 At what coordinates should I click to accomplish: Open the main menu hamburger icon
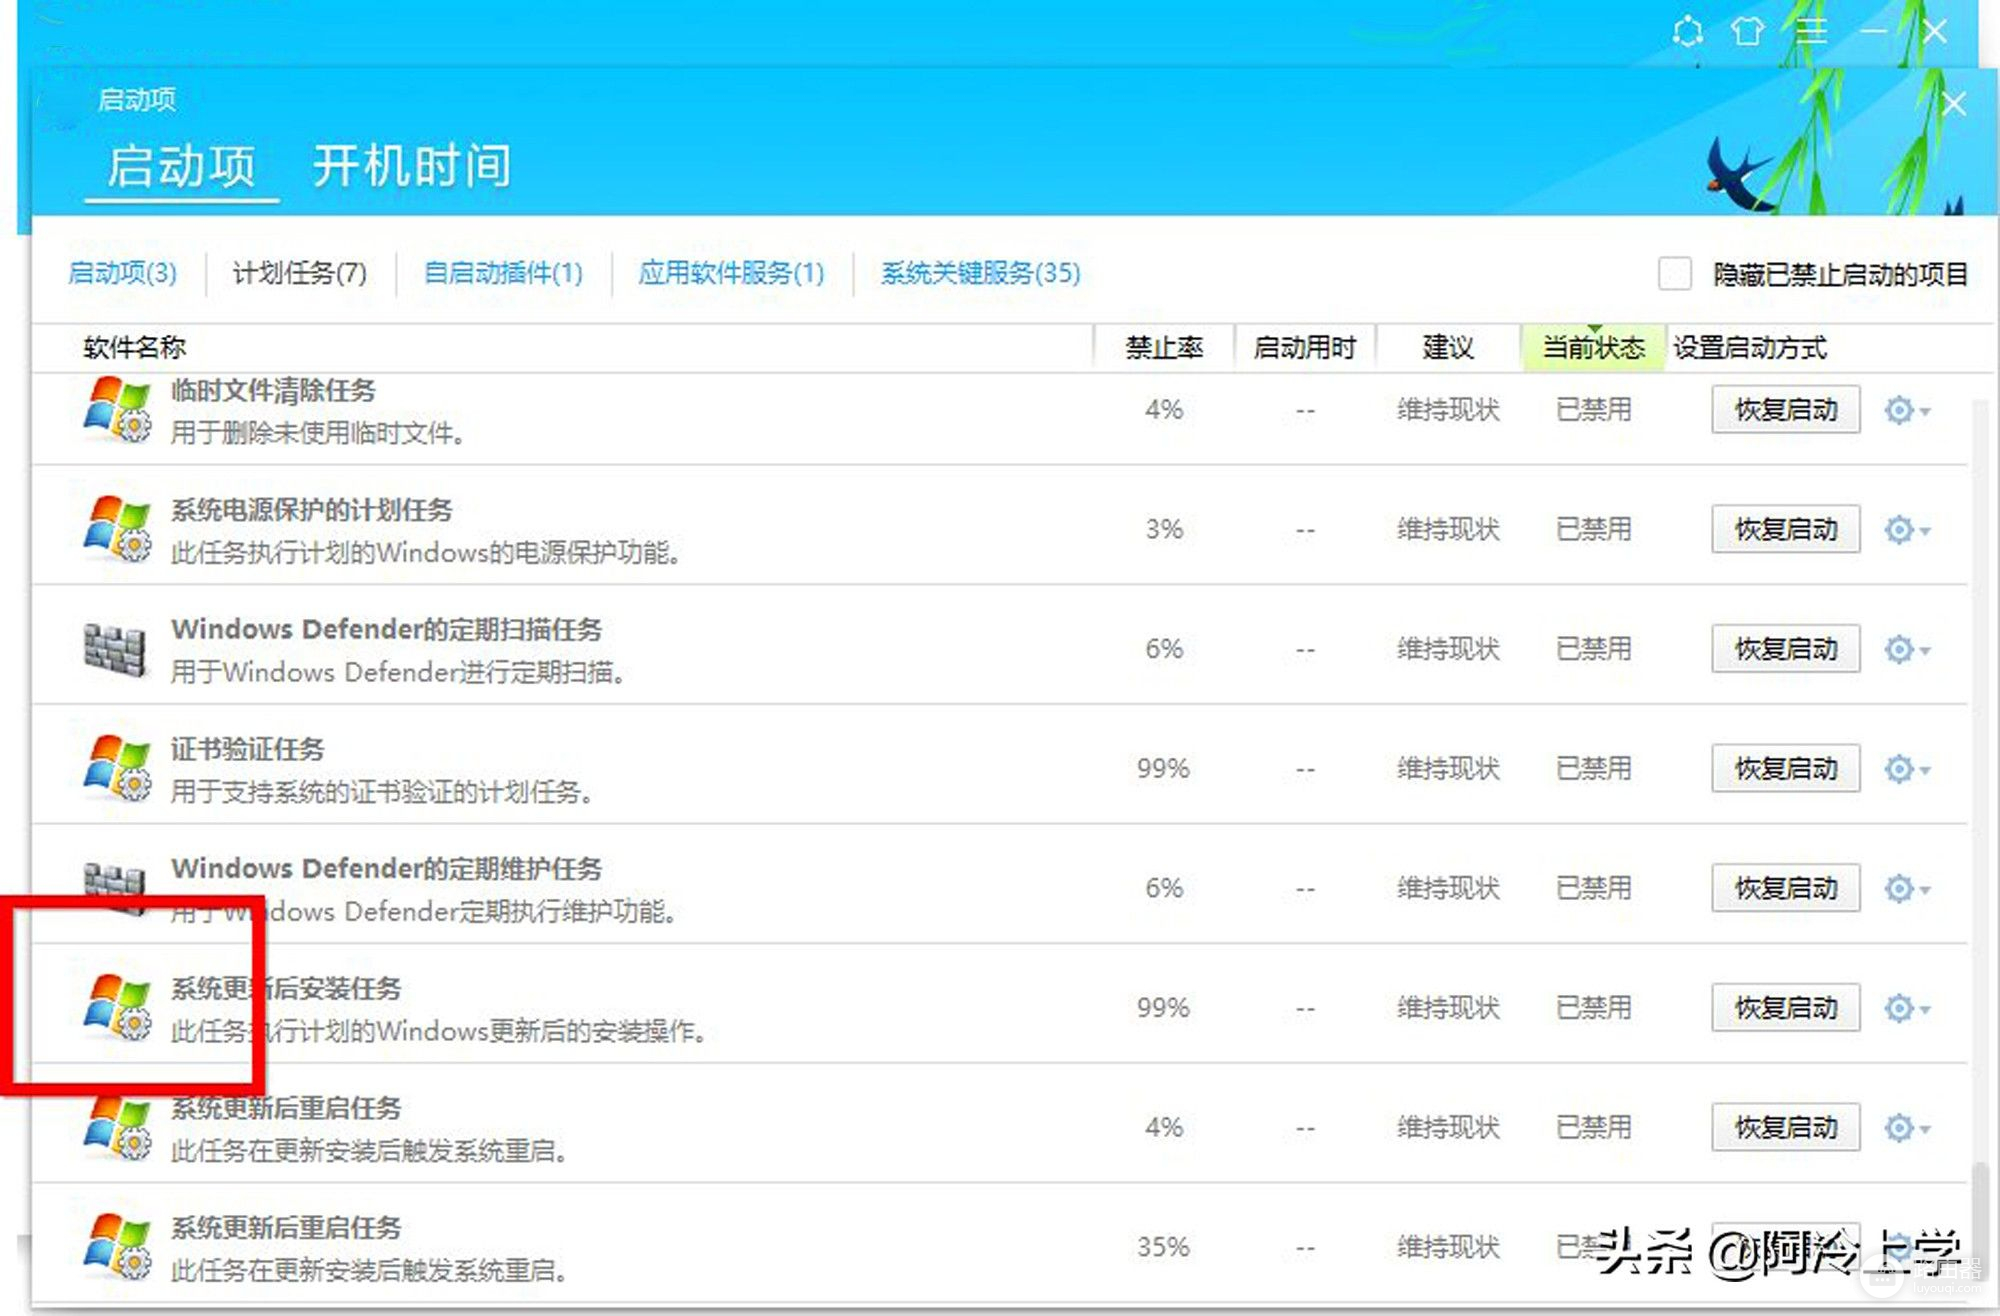[x=1810, y=32]
